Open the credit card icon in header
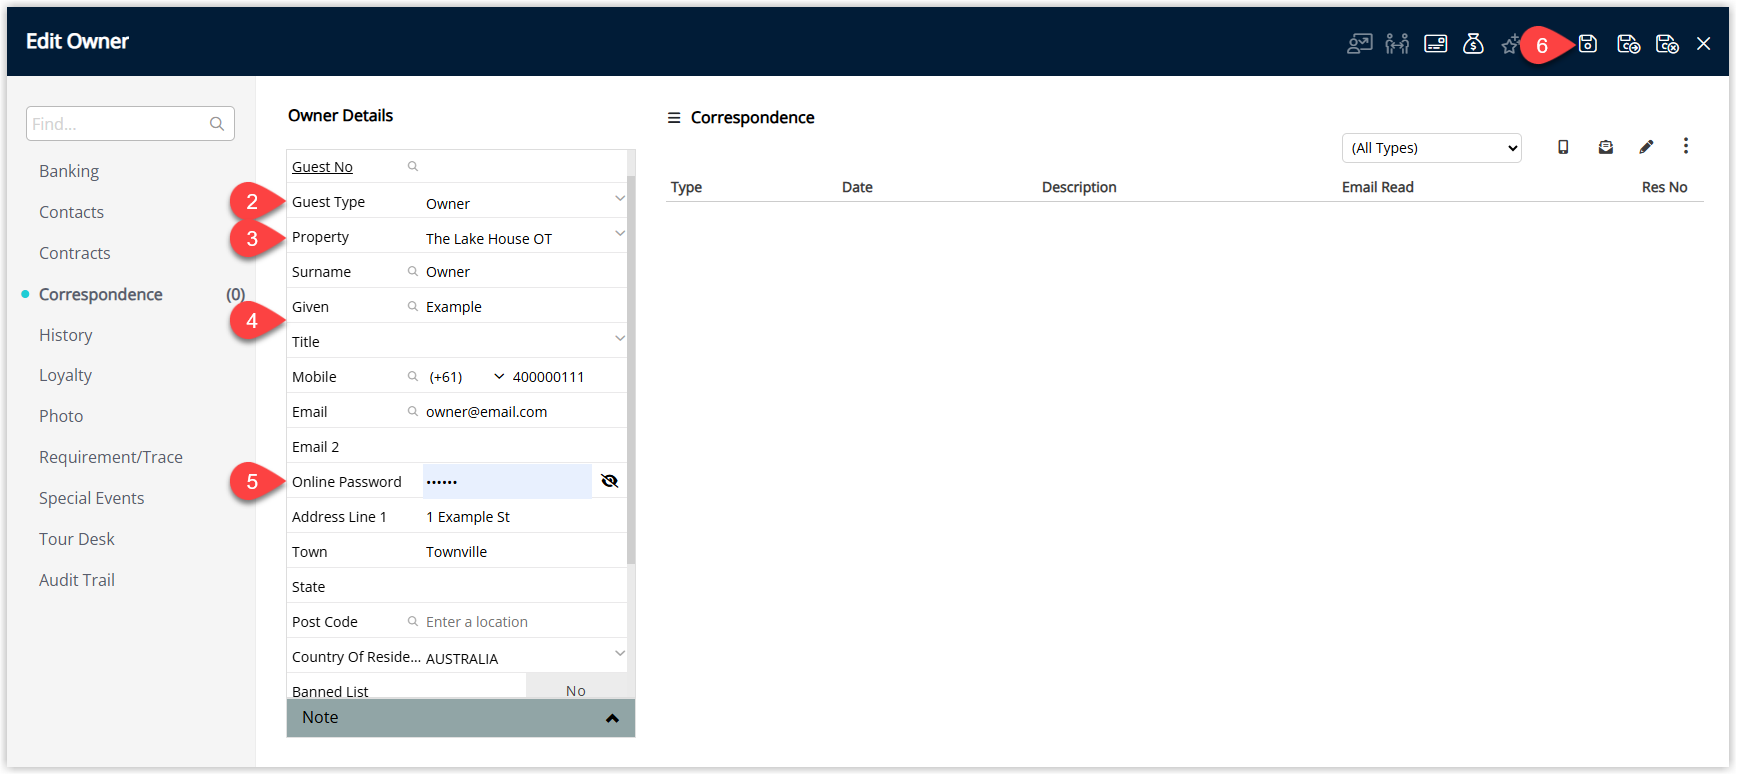This screenshot has height=775, width=1737. tap(1436, 44)
